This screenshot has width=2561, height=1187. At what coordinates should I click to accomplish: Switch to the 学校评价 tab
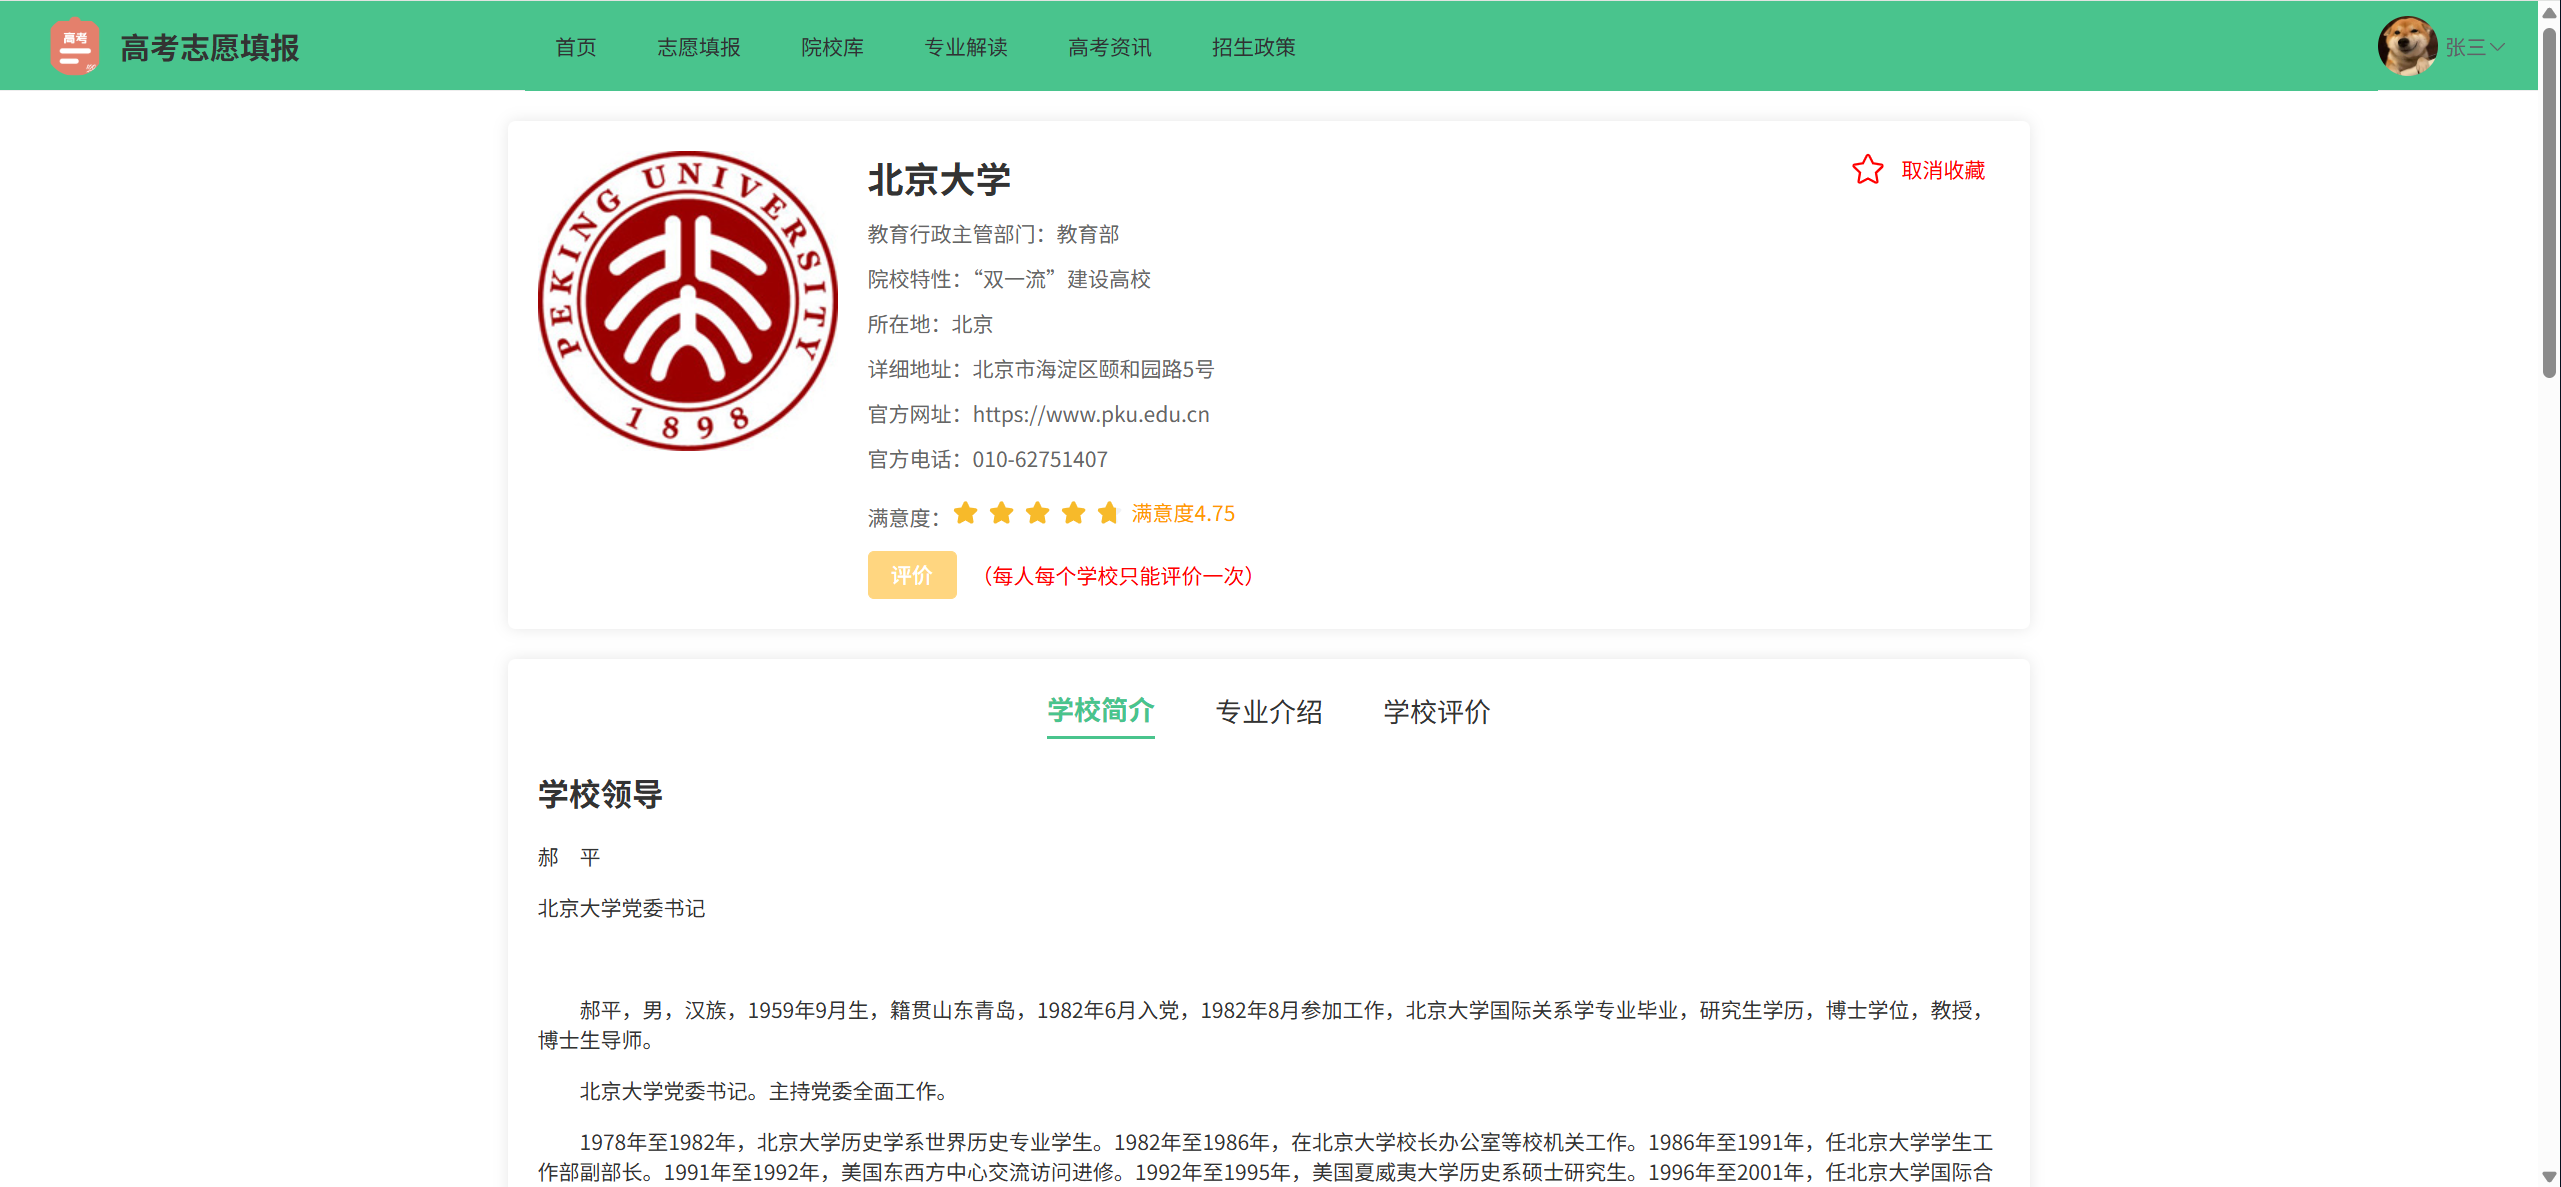(1436, 712)
